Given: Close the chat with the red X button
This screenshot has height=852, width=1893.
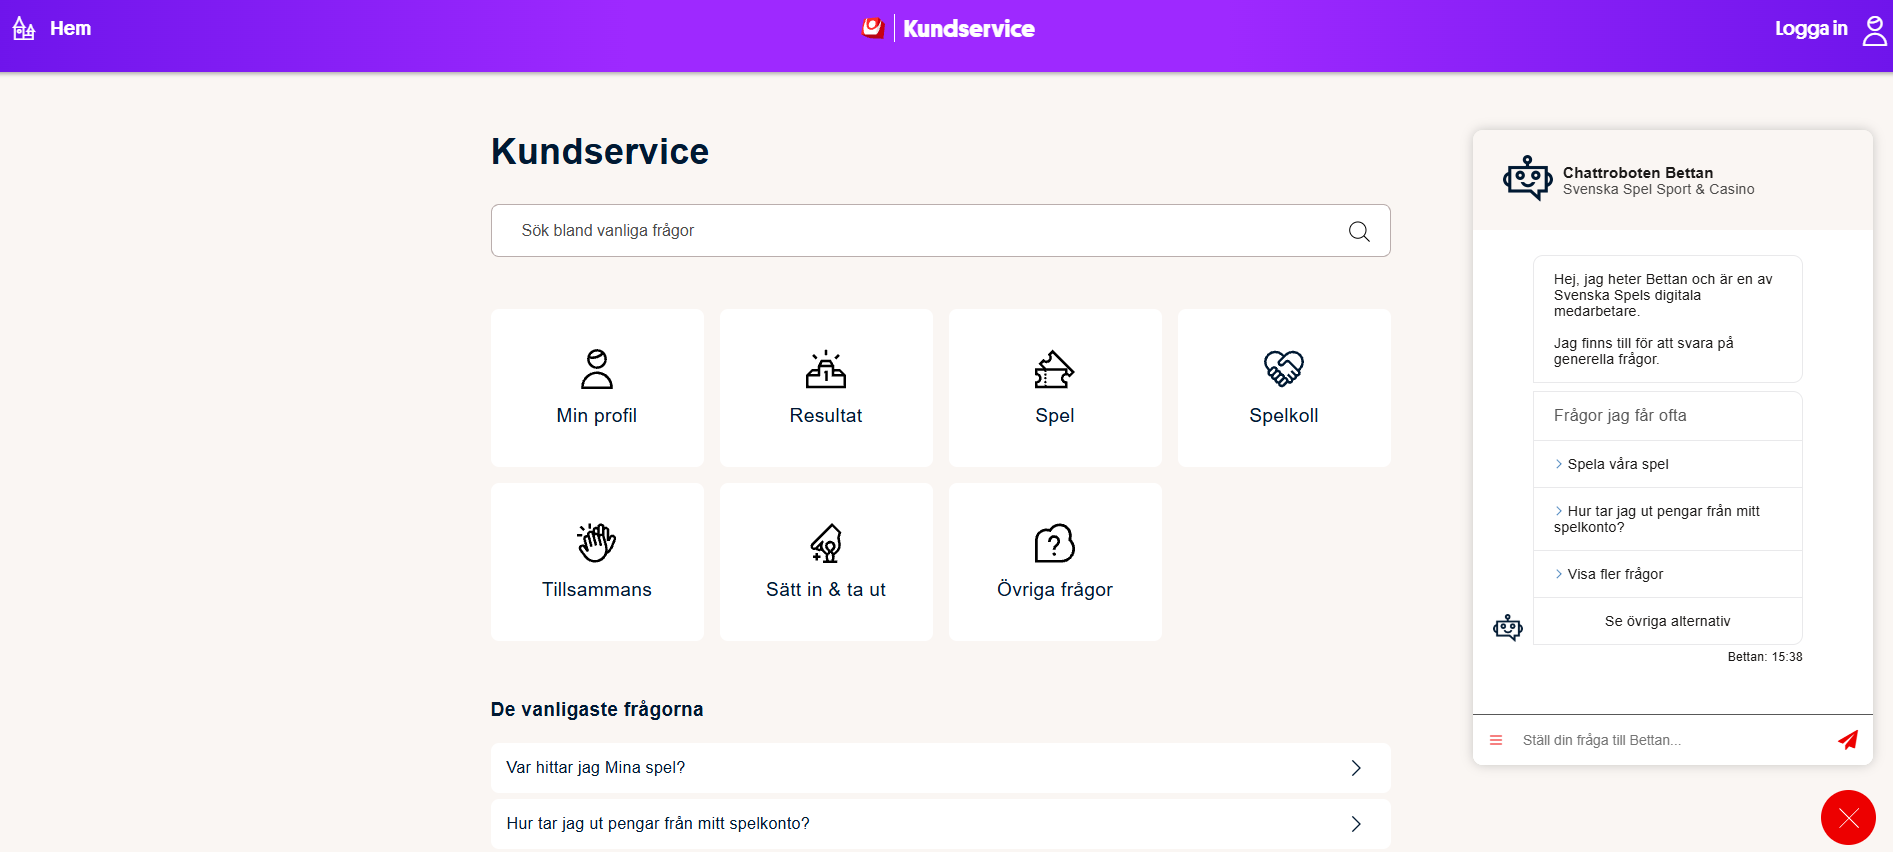Looking at the screenshot, I should [x=1848, y=818].
